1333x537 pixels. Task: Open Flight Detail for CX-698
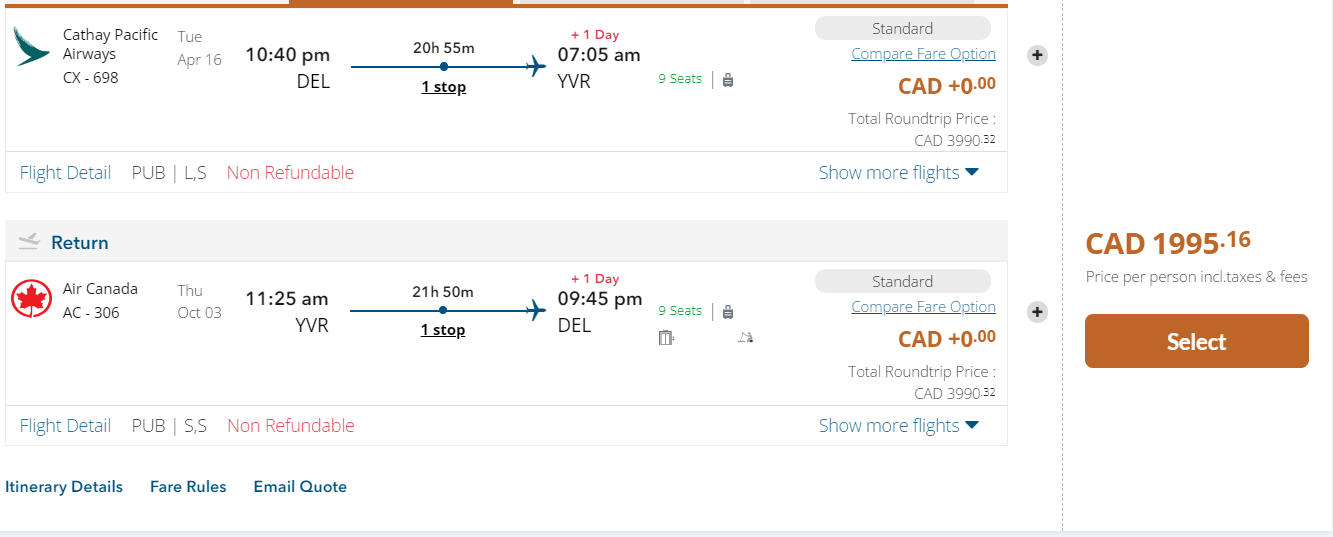pyautogui.click(x=65, y=173)
